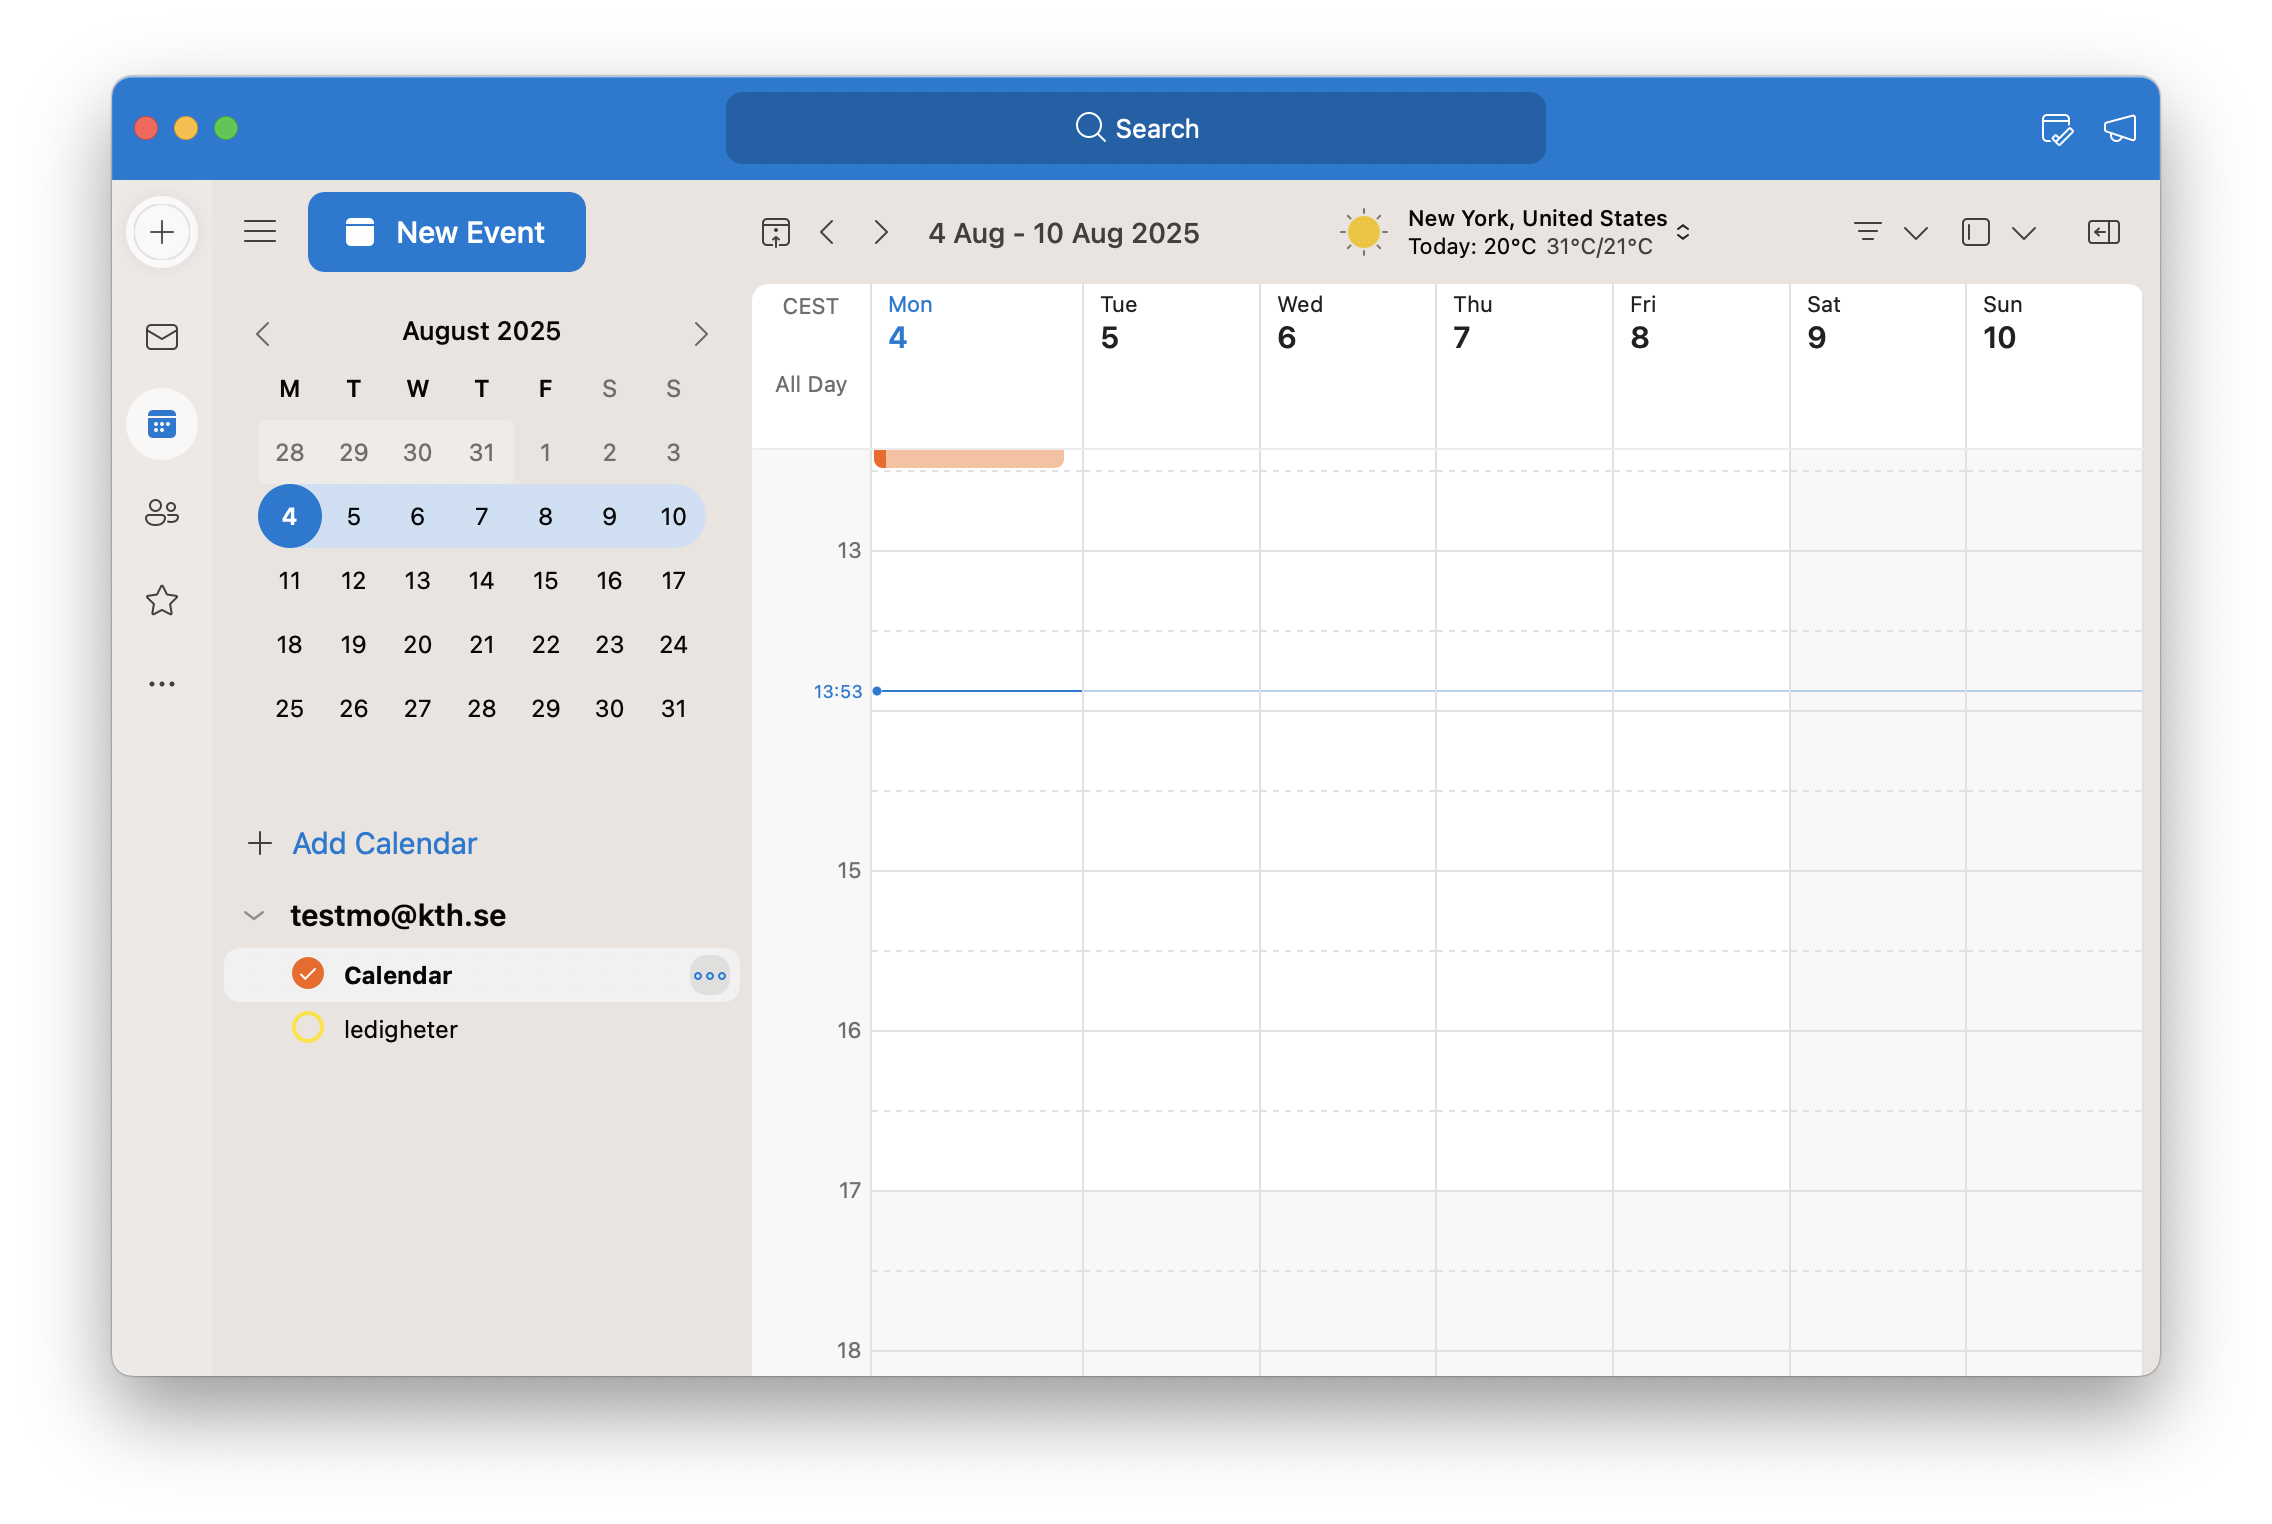Select the Calendar row in sidebar

pos(482,975)
